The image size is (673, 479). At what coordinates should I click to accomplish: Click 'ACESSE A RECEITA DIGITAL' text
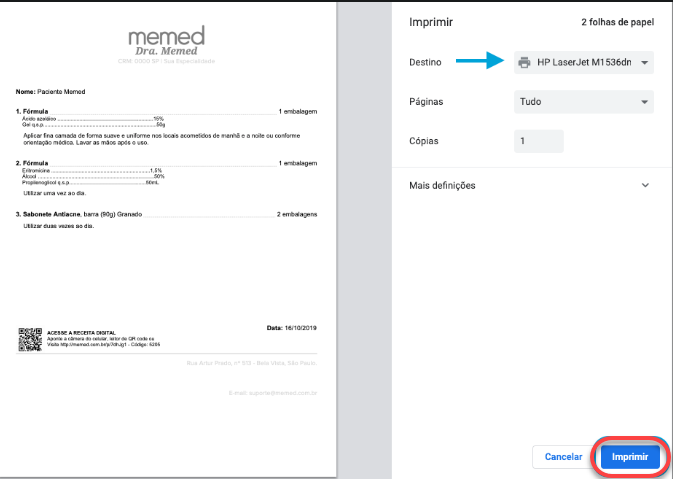[81, 333]
